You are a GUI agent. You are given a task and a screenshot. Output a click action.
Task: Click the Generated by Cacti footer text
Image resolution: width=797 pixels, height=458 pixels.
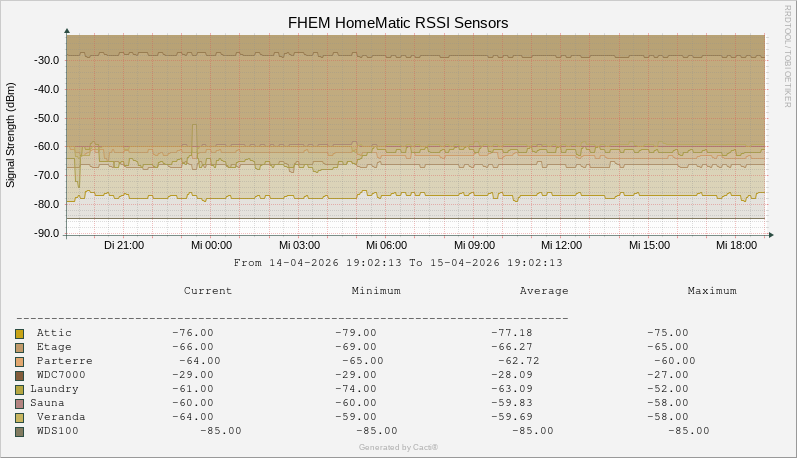click(398, 447)
